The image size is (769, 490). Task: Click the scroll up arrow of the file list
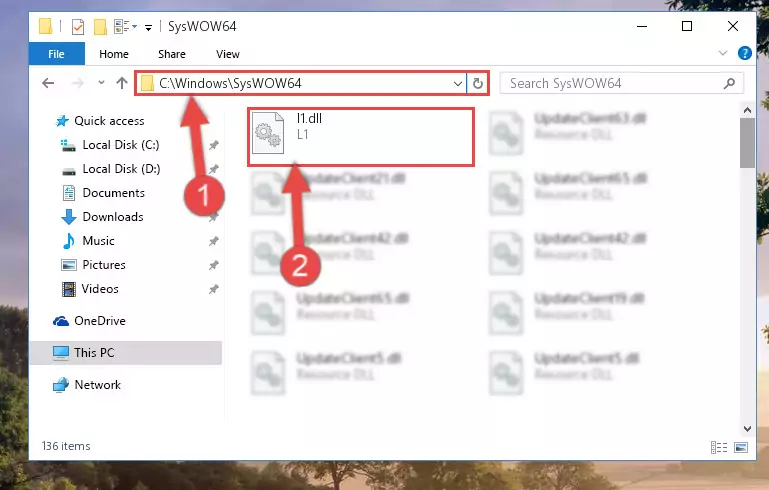pyautogui.click(x=747, y=110)
